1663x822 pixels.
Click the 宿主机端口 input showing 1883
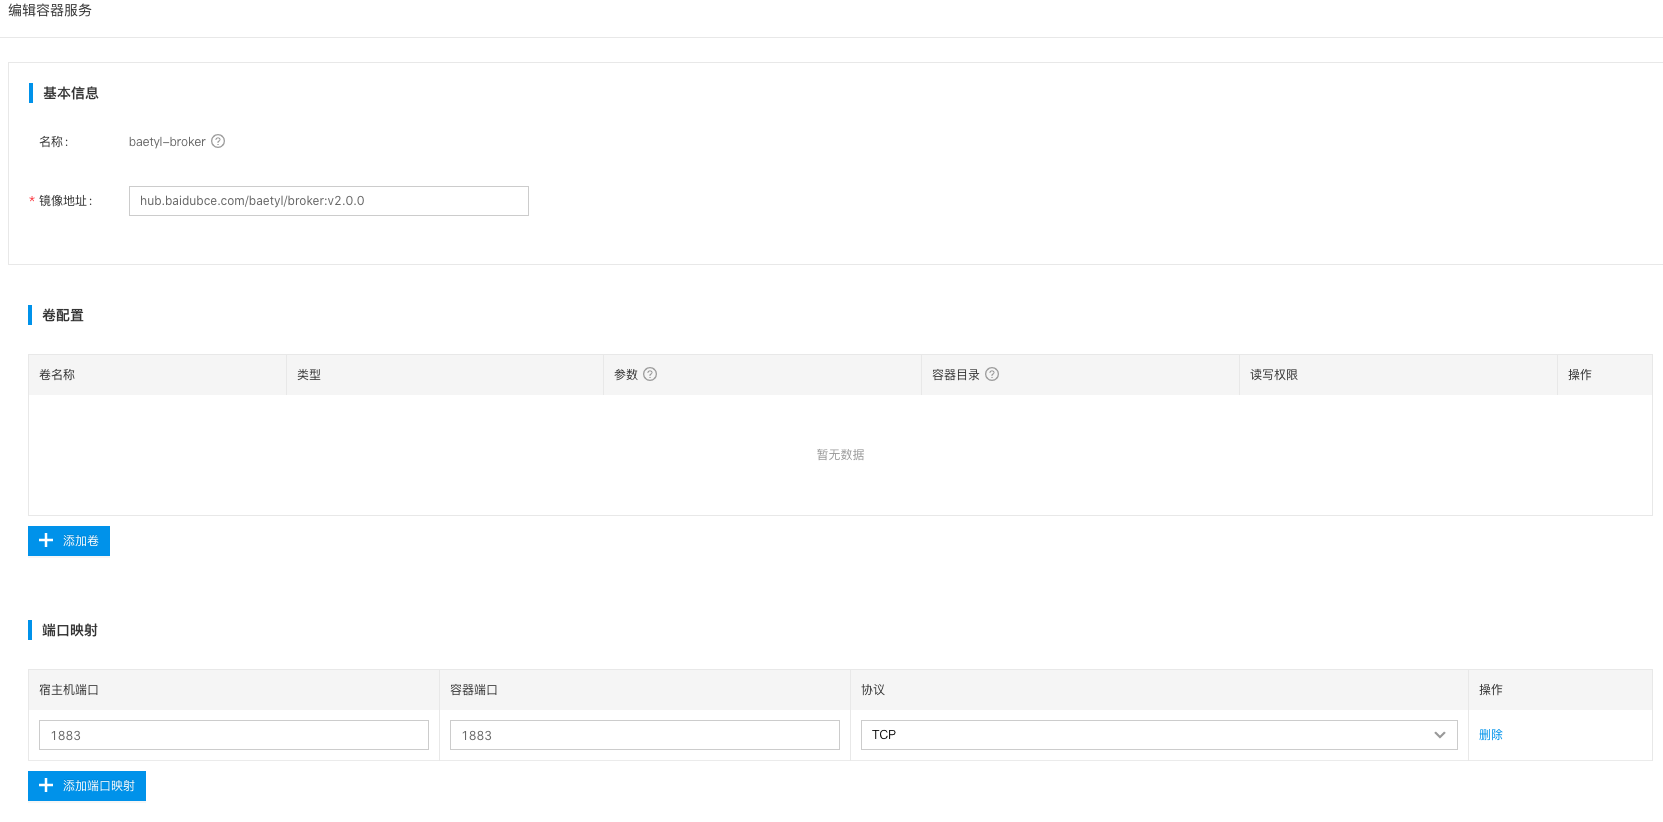click(234, 735)
